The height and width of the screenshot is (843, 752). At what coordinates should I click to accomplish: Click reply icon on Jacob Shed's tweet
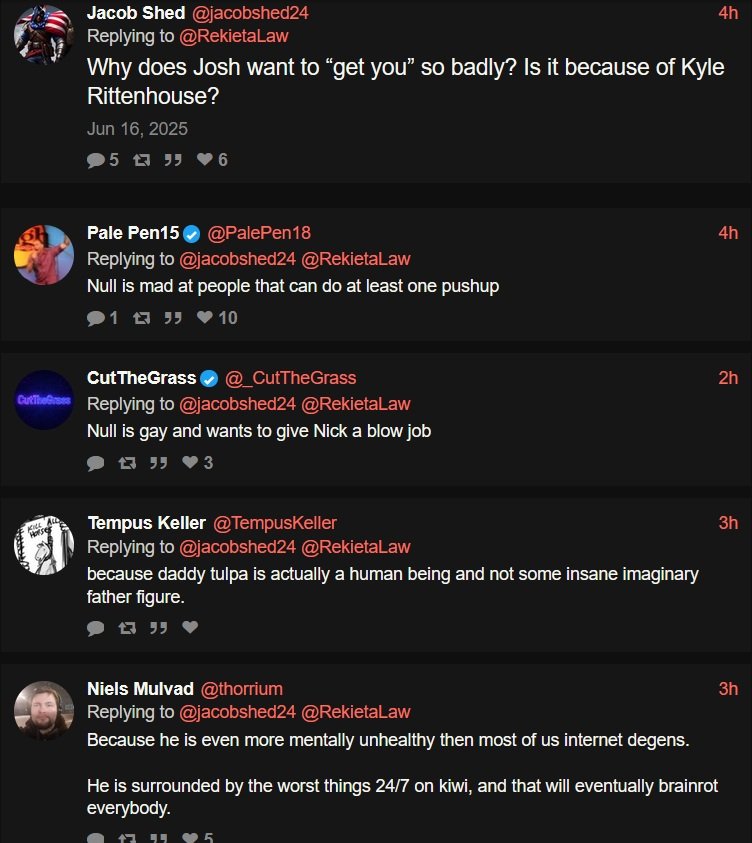coord(96,160)
